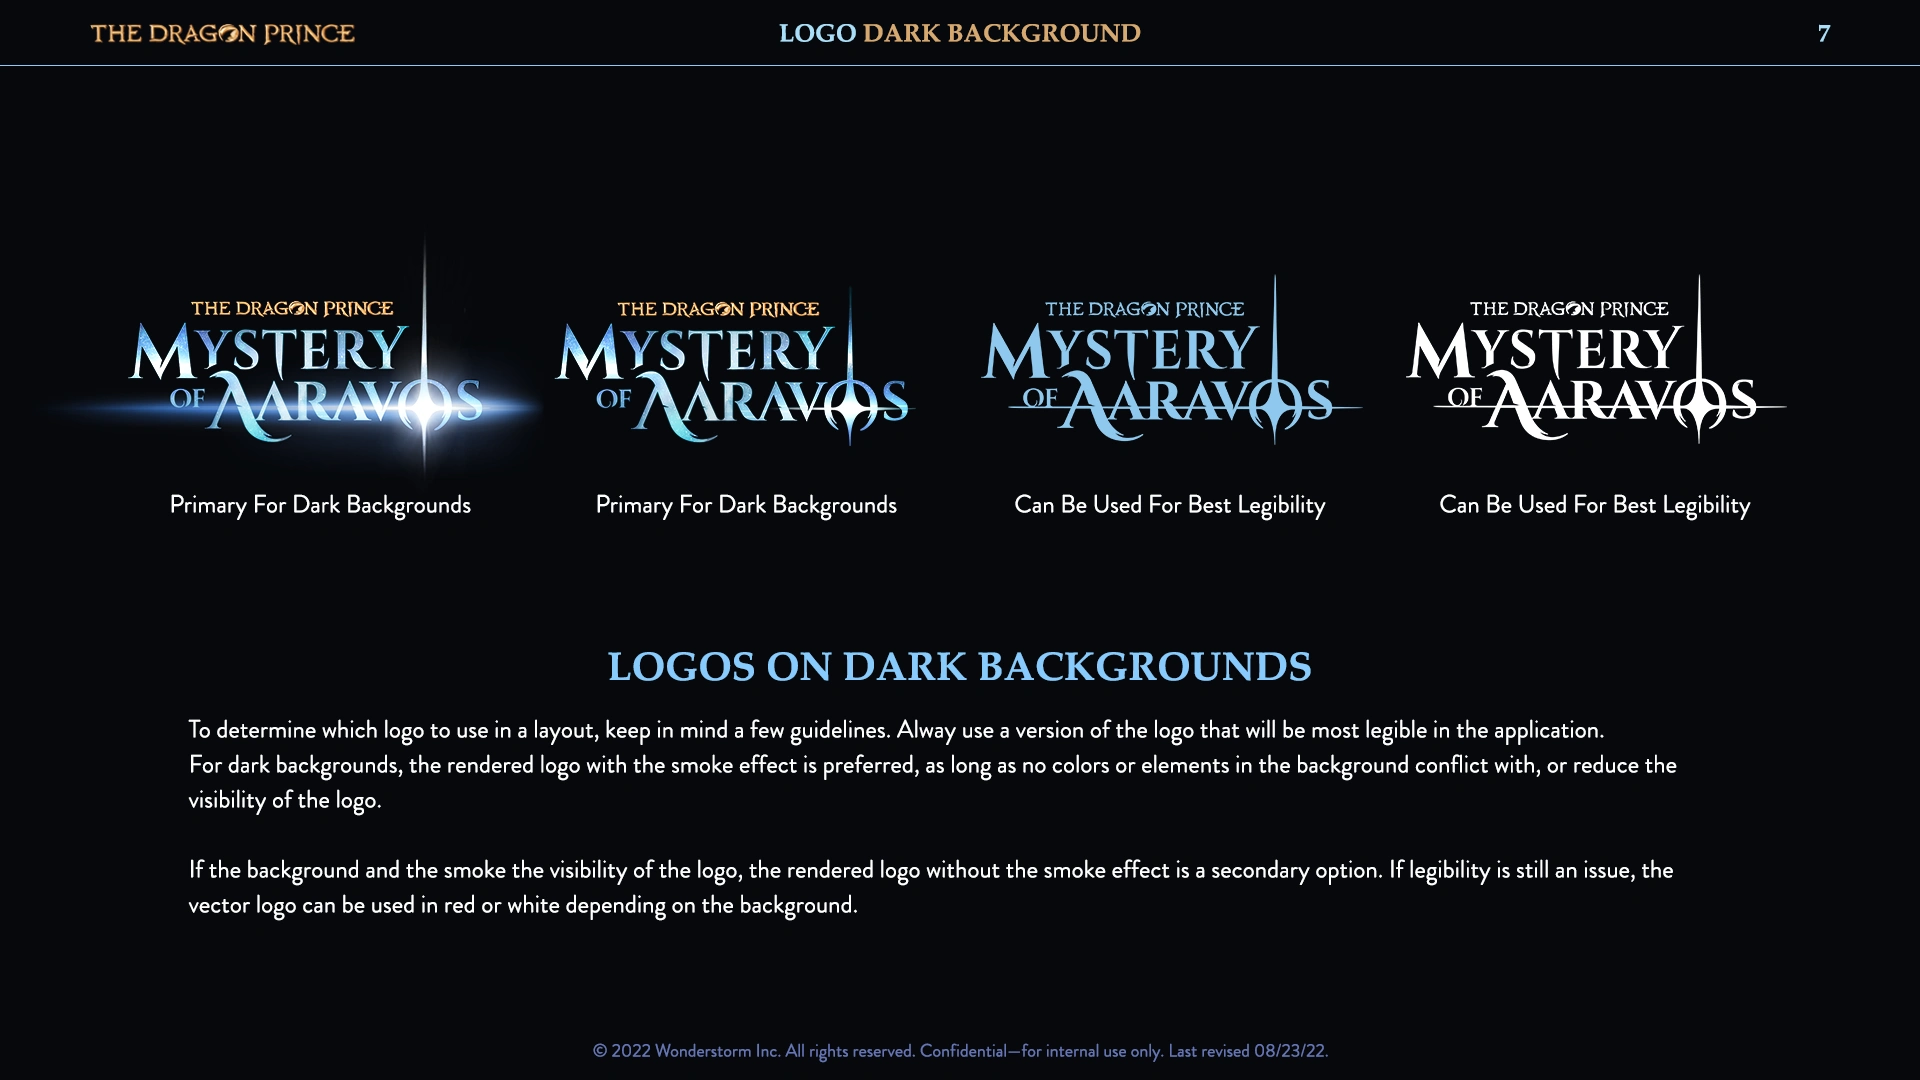Select the white vector Mystery of Aaravos logo

[x=1596, y=361]
